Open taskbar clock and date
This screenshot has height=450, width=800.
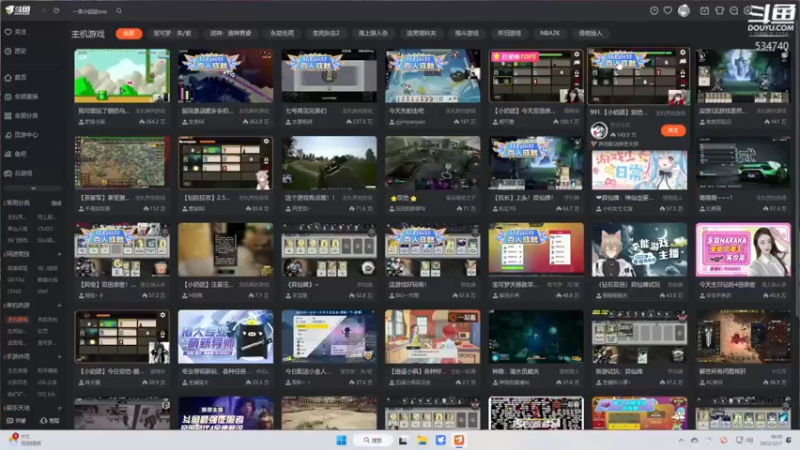click(x=771, y=440)
